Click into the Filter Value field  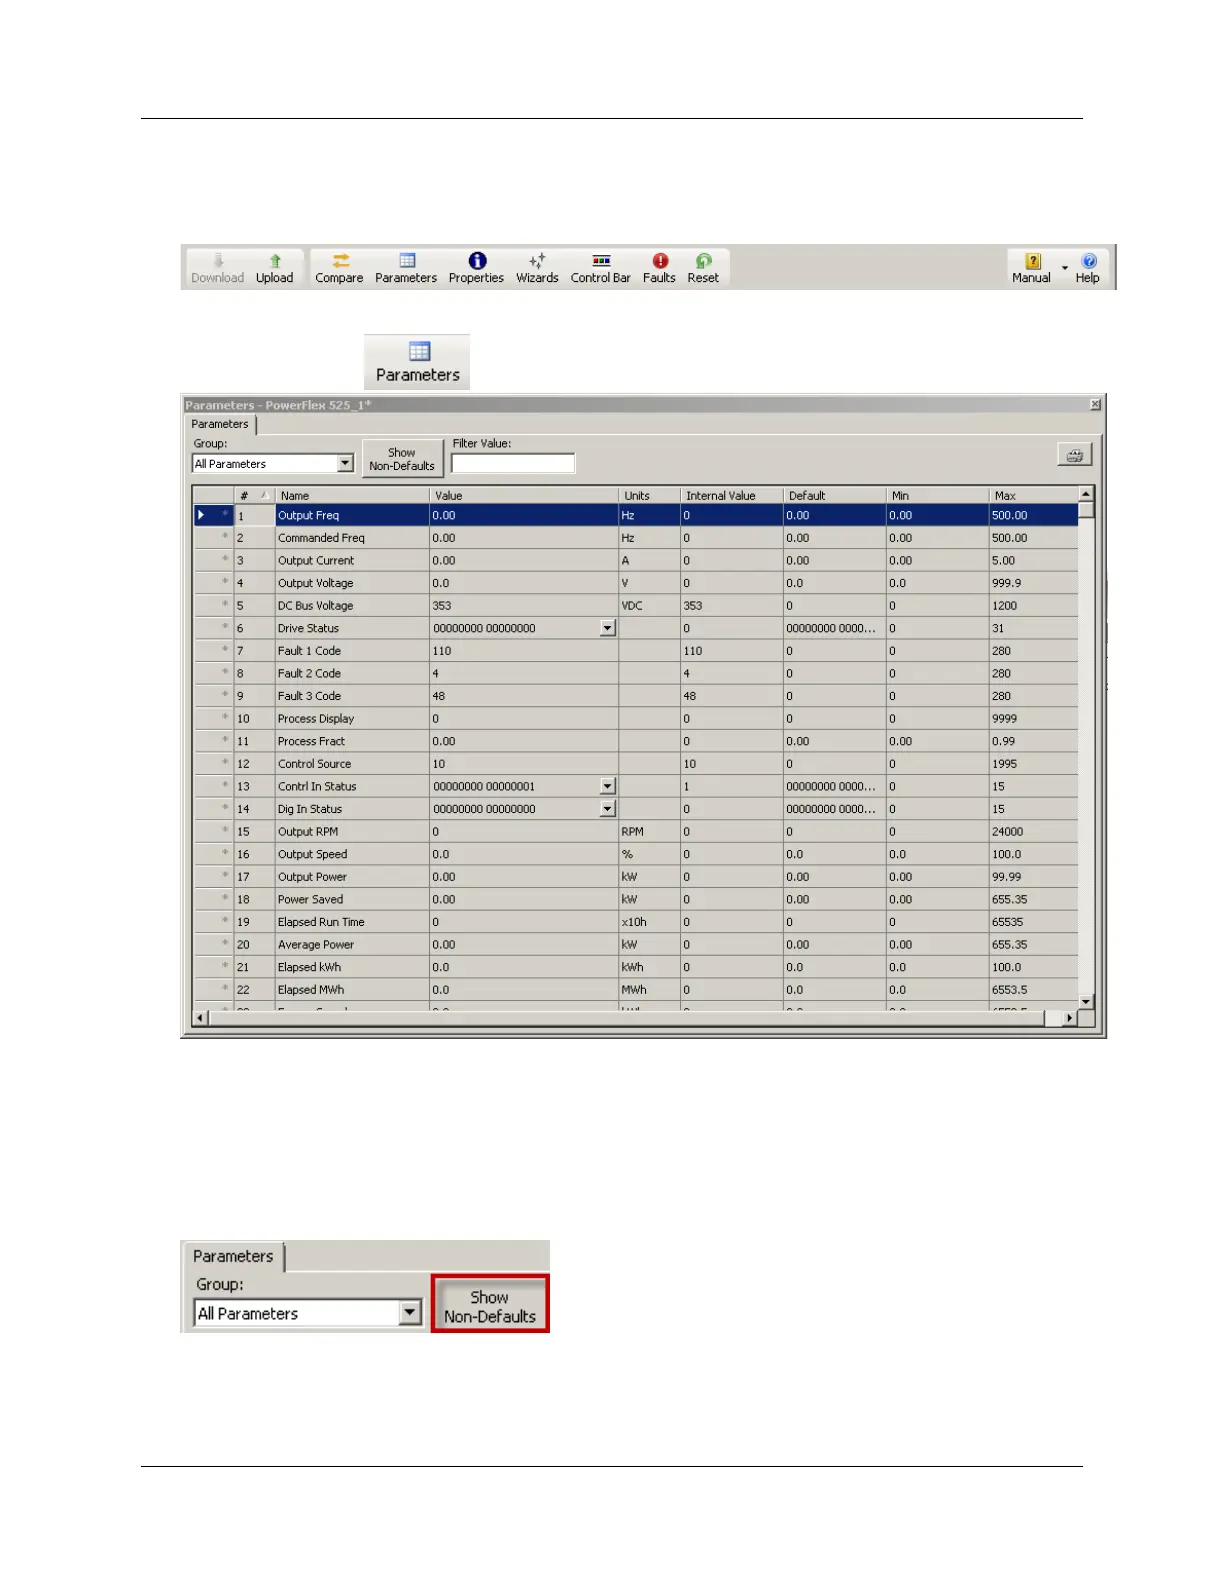tap(513, 463)
